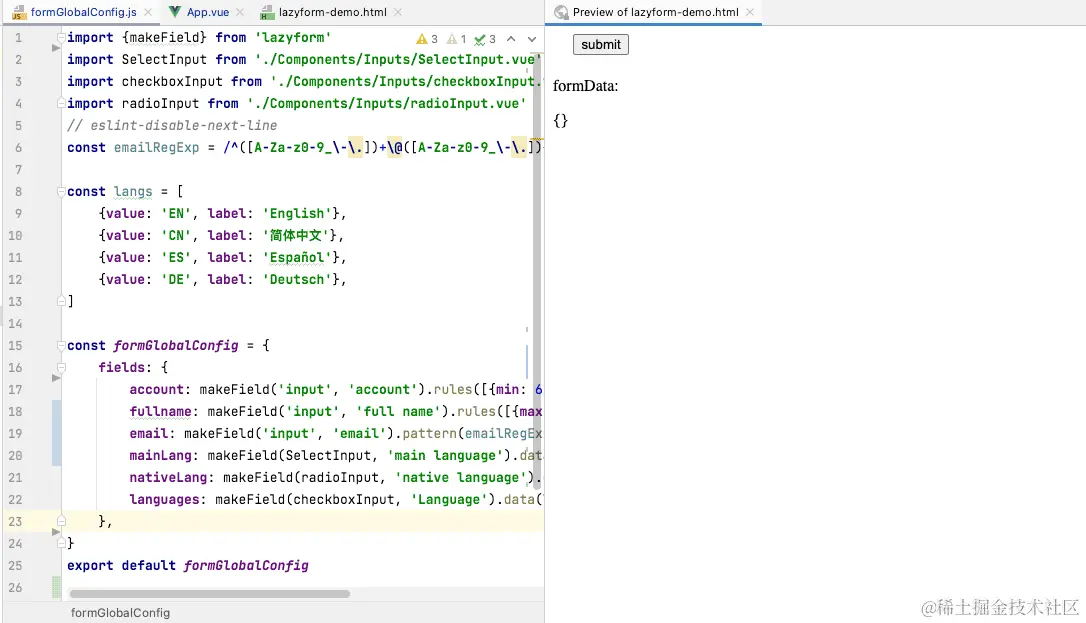Click the Vue icon on App.vue tab
This screenshot has height=623, width=1086.
175,12
